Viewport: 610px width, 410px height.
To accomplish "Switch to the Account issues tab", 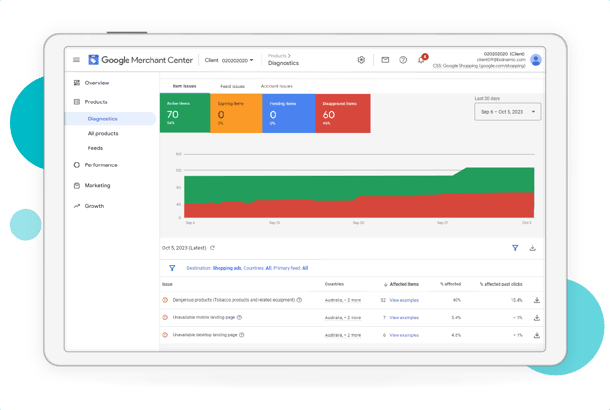I will click(x=277, y=86).
